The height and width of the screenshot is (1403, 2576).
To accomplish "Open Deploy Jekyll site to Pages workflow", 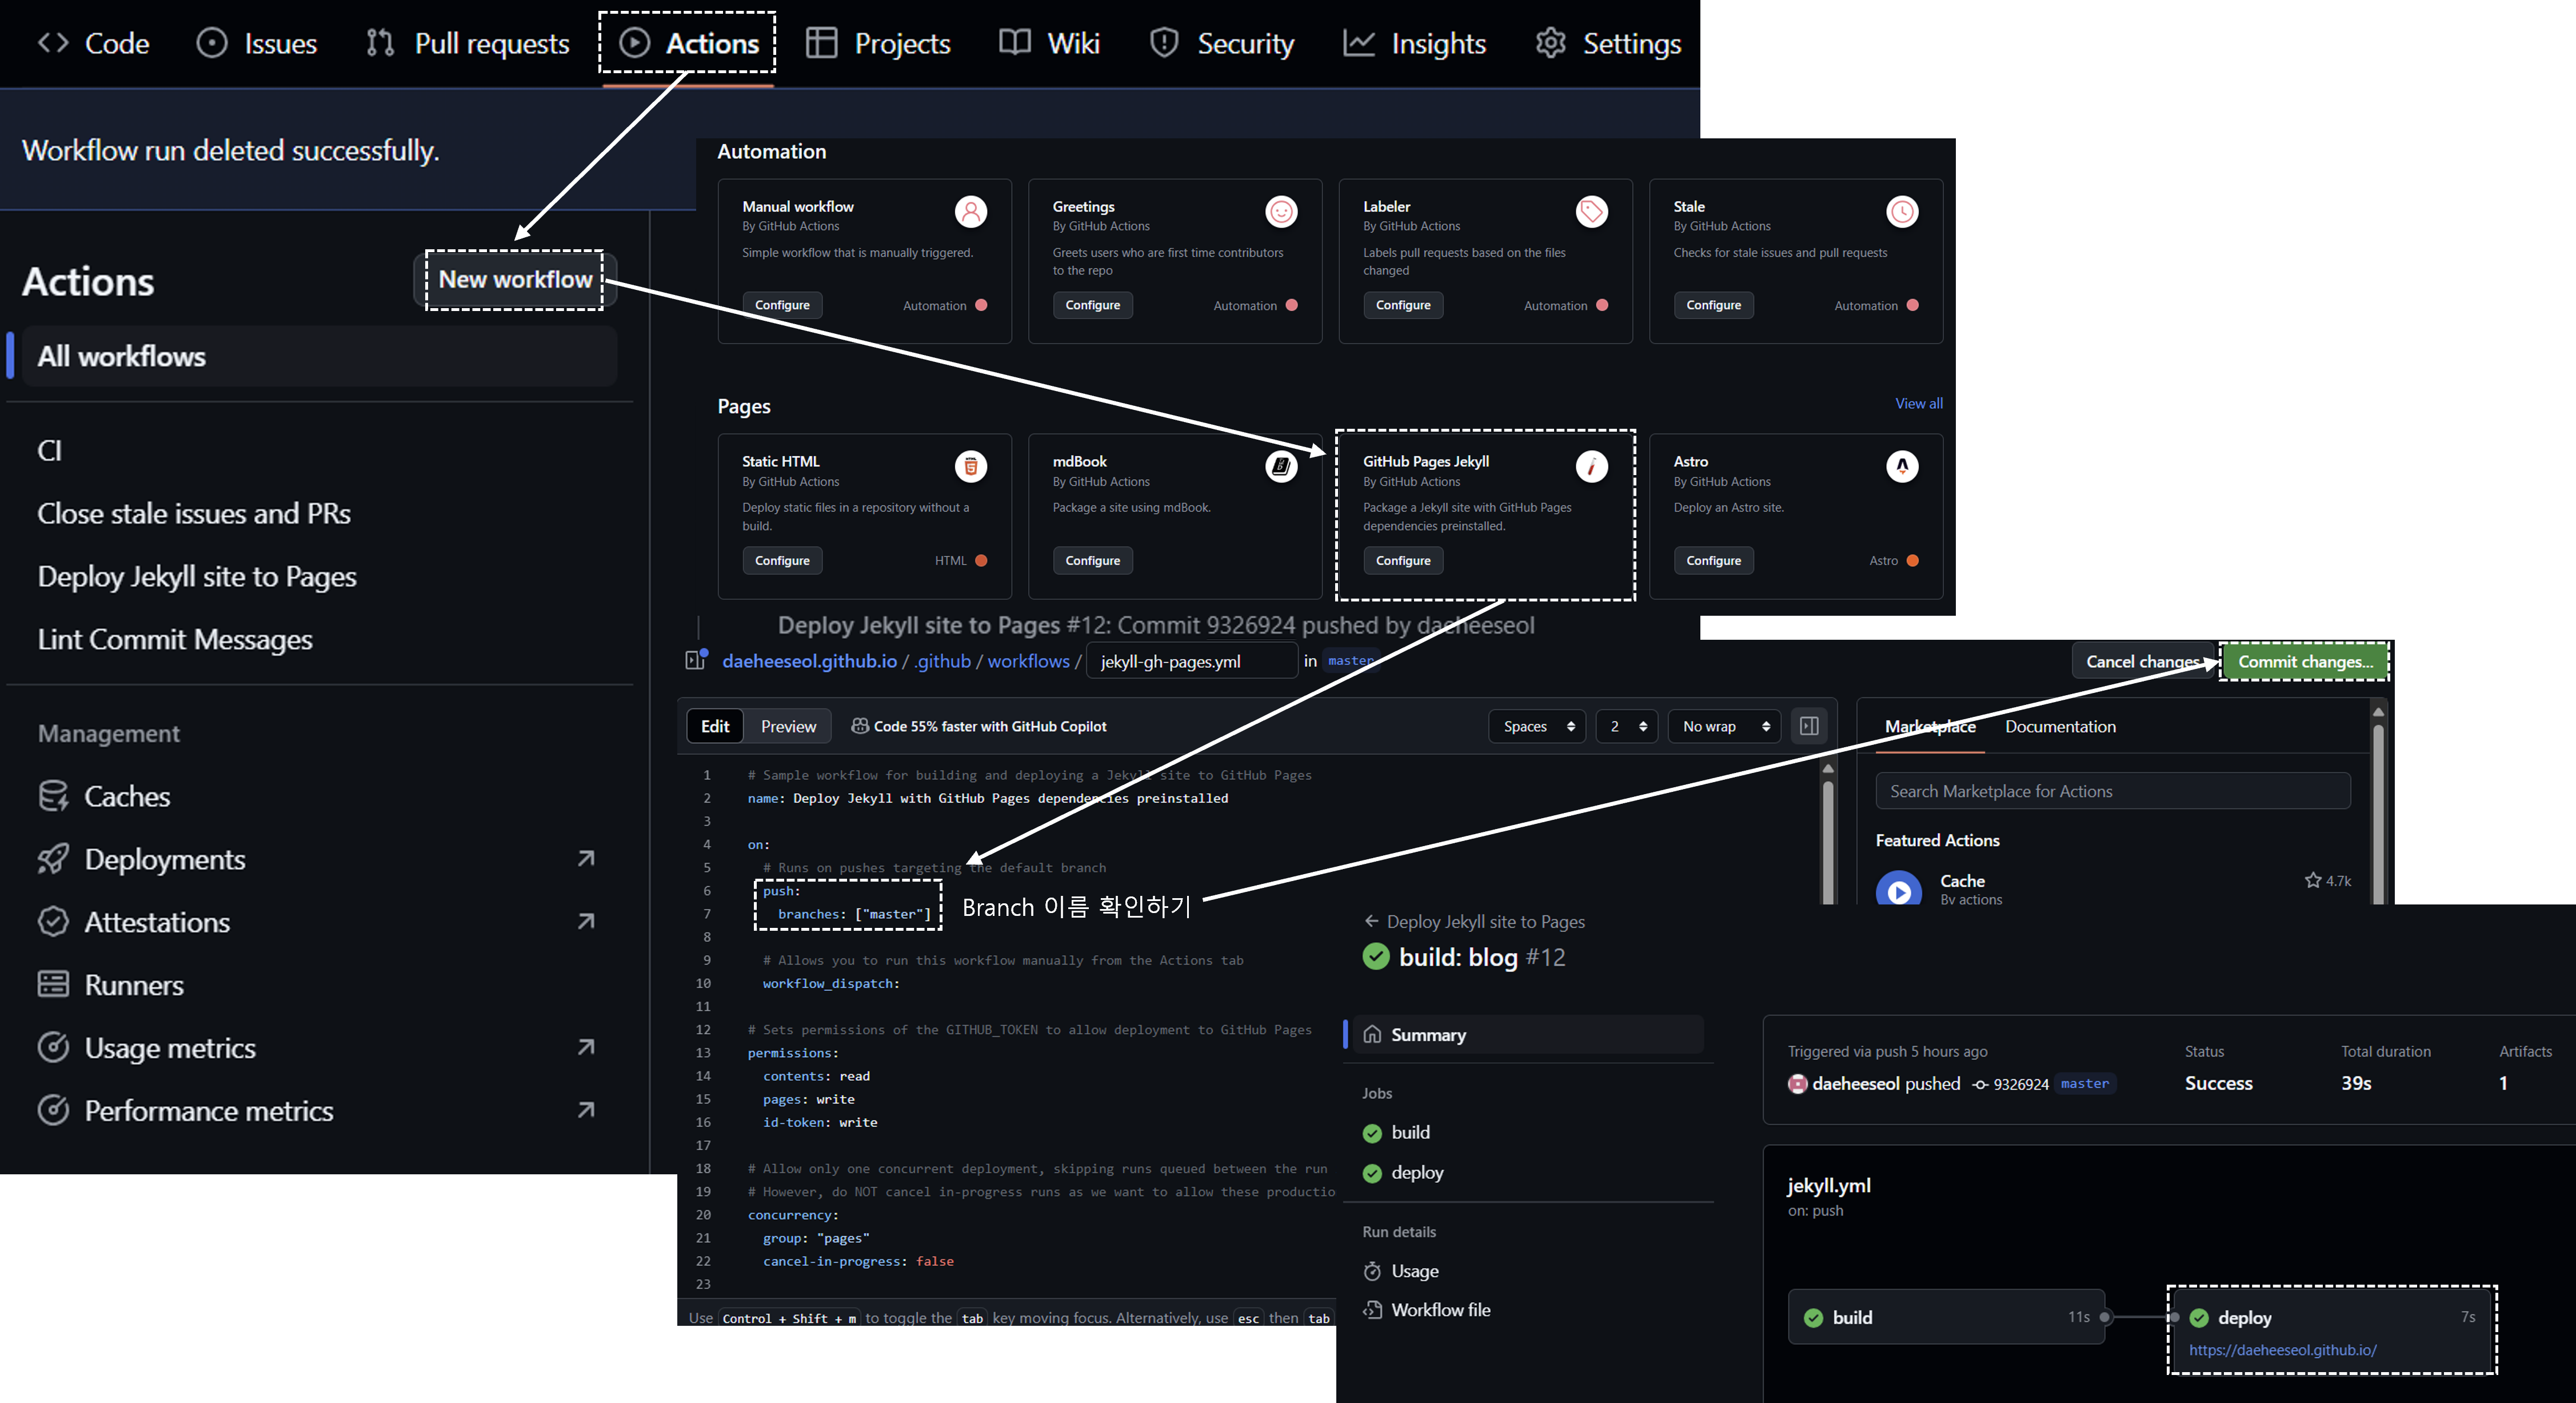I will point(197,577).
